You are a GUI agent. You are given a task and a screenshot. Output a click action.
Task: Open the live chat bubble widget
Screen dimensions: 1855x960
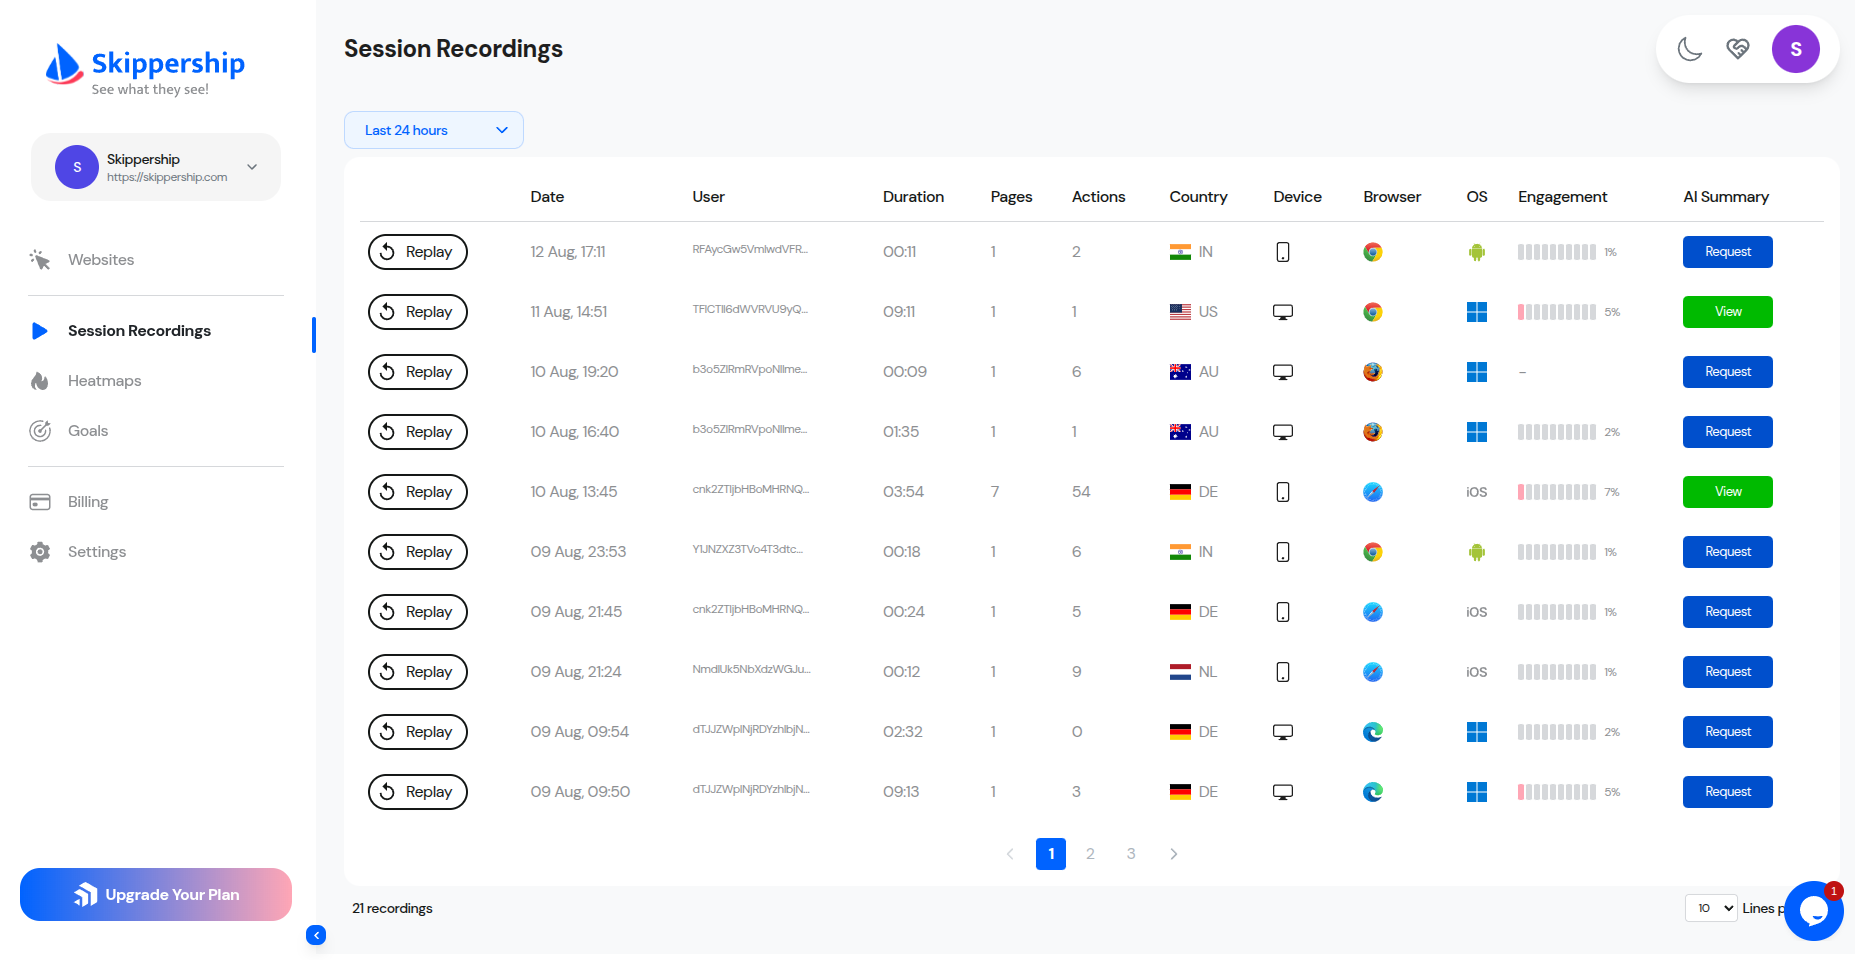pyautogui.click(x=1813, y=911)
